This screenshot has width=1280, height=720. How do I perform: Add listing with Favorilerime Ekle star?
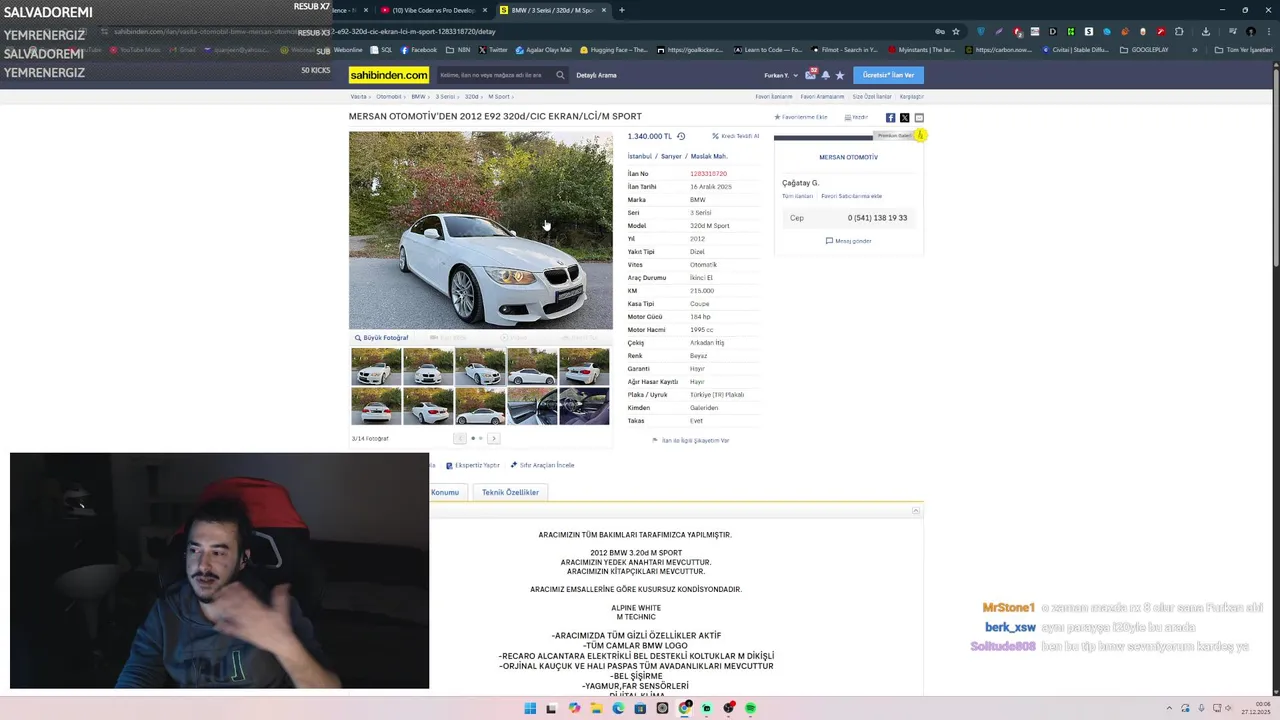tap(801, 117)
